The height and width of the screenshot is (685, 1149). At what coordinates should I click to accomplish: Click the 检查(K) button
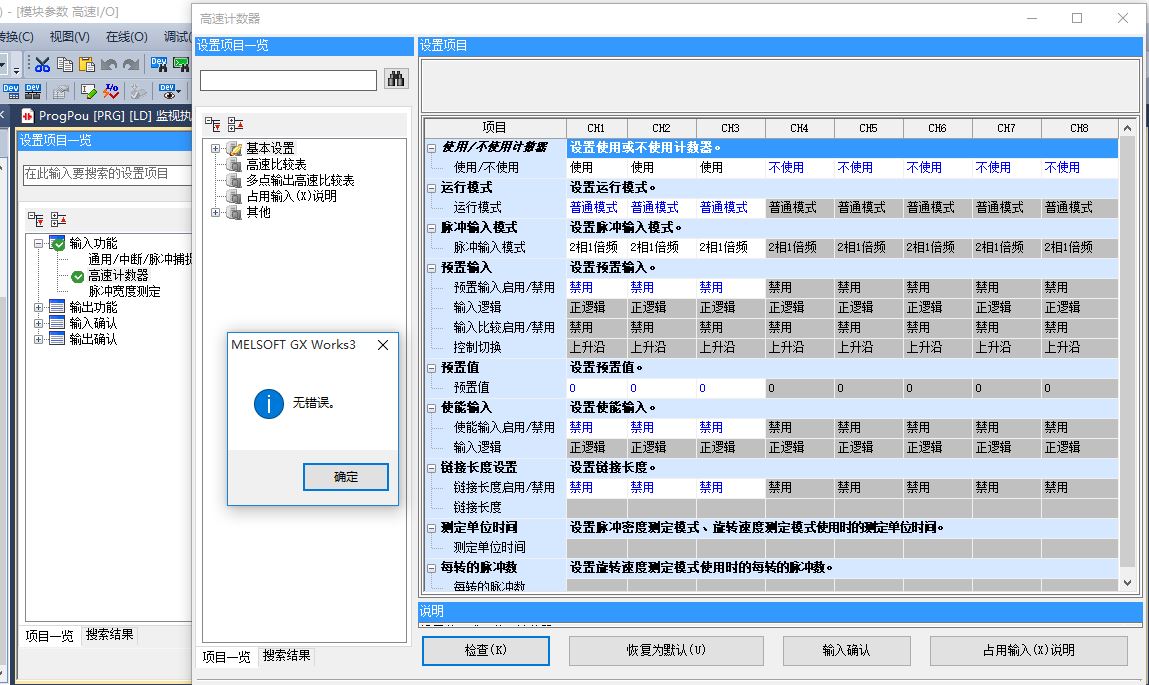(x=486, y=650)
